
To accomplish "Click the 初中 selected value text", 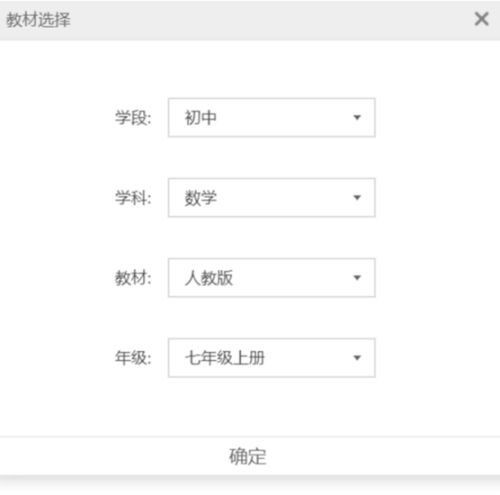I will [x=201, y=118].
